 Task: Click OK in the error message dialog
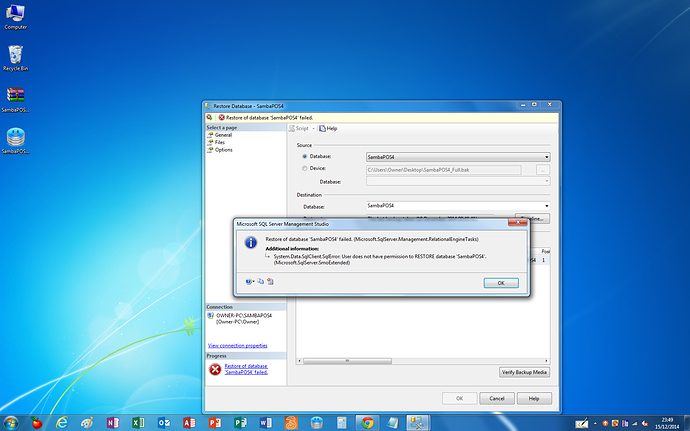point(500,283)
